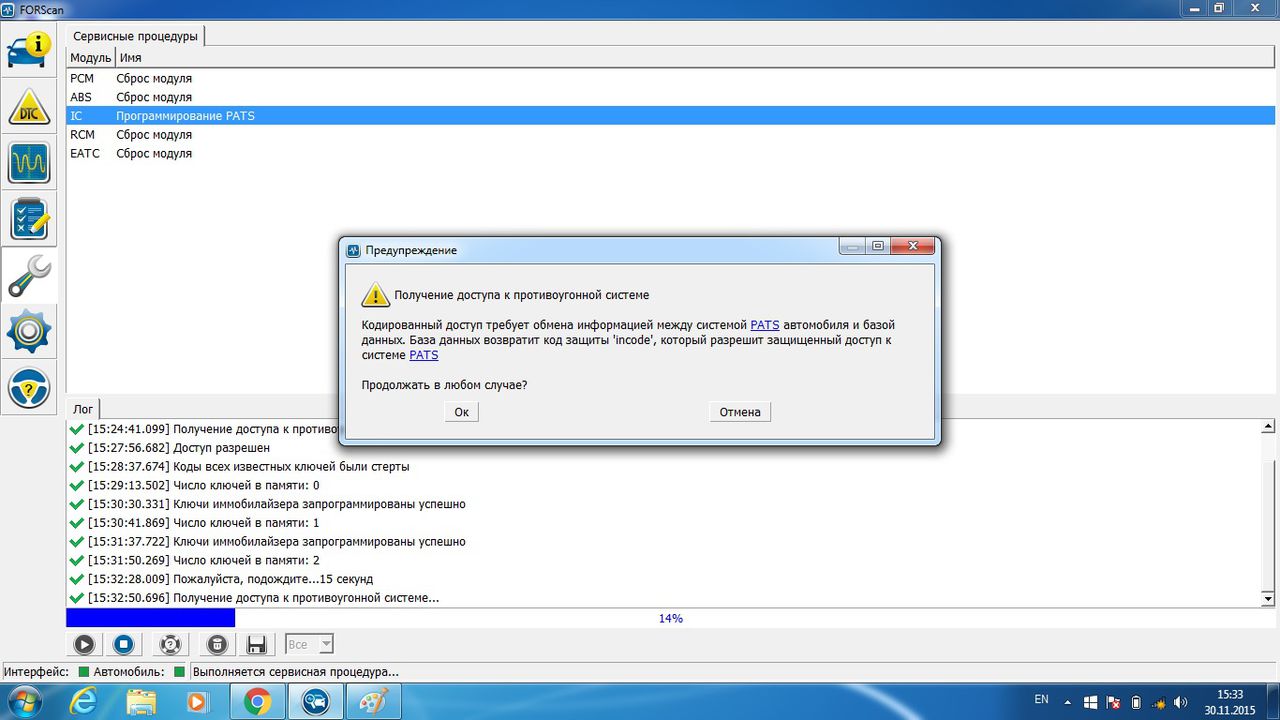Open Windows Explorer from taskbar

[x=141, y=702]
